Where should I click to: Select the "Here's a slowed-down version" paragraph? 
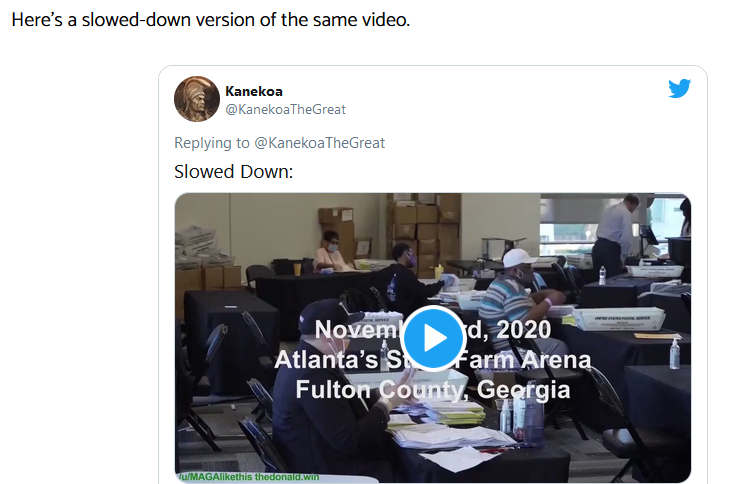coord(211,20)
